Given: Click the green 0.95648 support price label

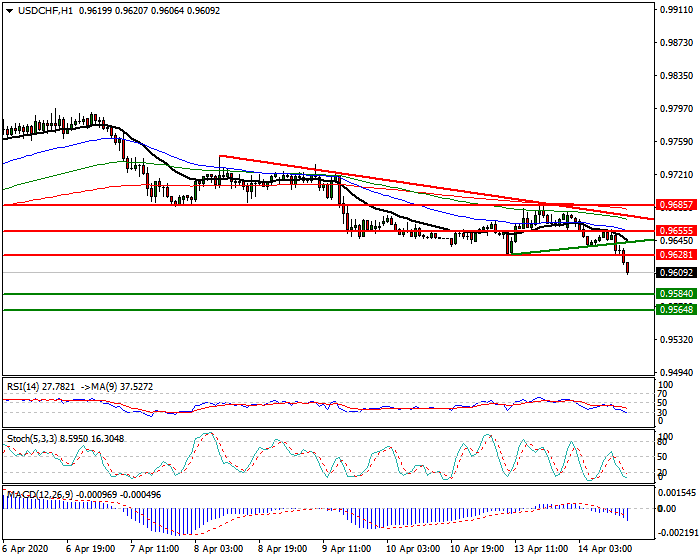Looking at the screenshot, I should tap(676, 309).
